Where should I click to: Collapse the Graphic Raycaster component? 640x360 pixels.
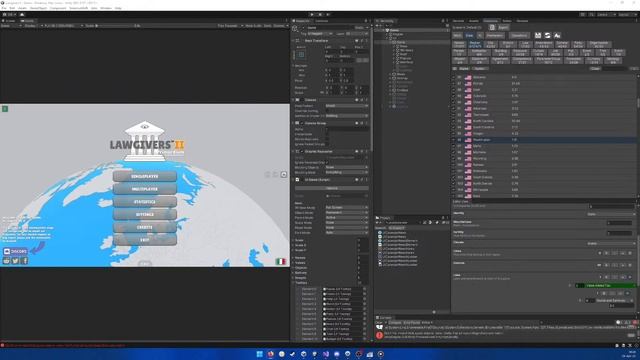coord(293,151)
